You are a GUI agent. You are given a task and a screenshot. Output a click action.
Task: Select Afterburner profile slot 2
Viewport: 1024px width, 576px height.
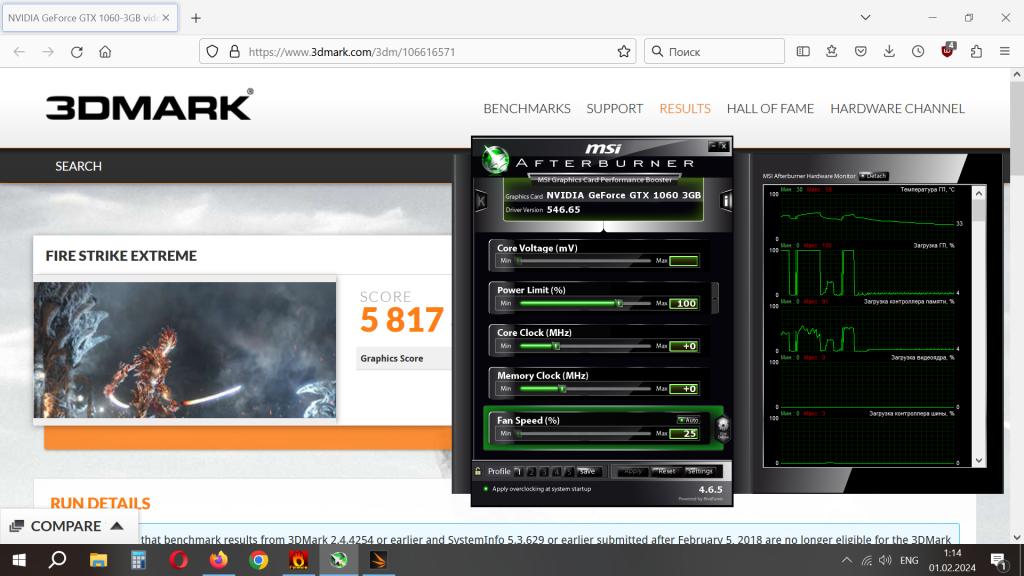(x=531, y=472)
